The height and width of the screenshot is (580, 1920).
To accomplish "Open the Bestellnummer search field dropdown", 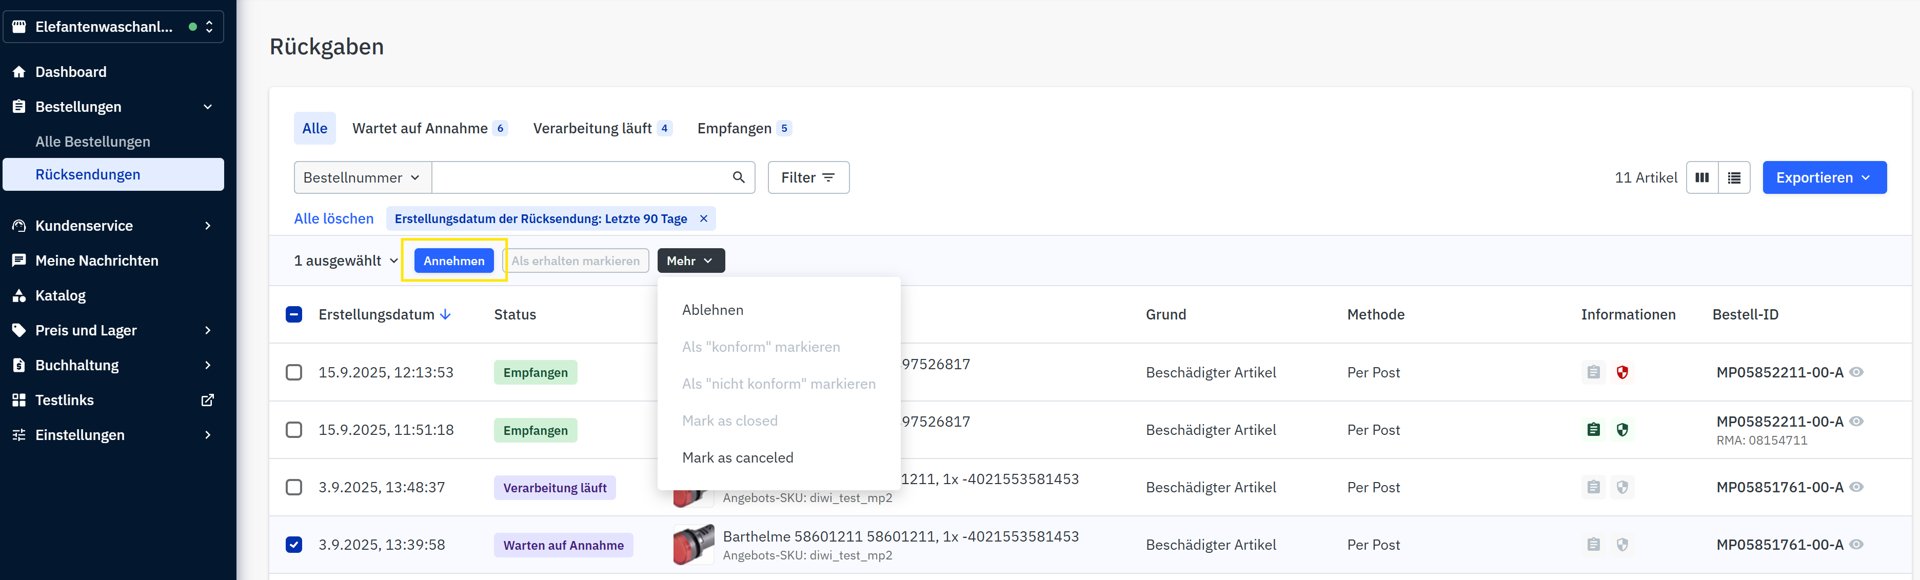I will [x=362, y=177].
